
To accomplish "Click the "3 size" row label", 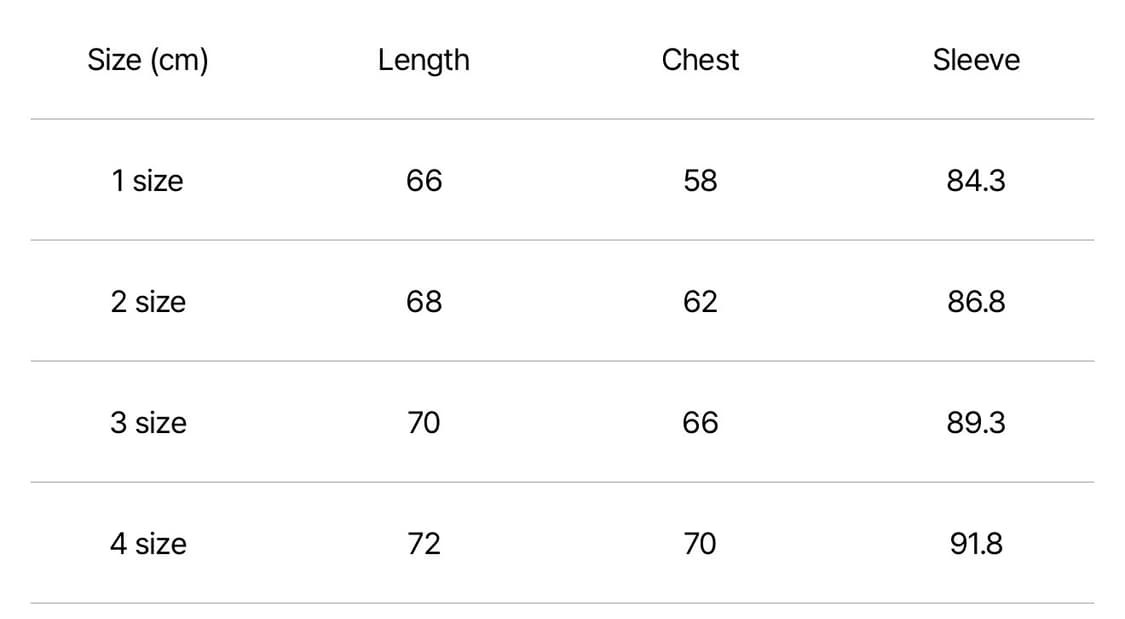I will 148,423.
